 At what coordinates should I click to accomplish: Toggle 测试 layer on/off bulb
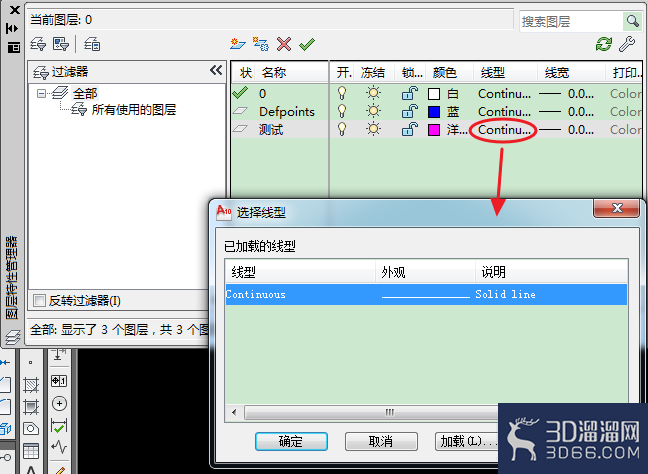pyautogui.click(x=342, y=129)
